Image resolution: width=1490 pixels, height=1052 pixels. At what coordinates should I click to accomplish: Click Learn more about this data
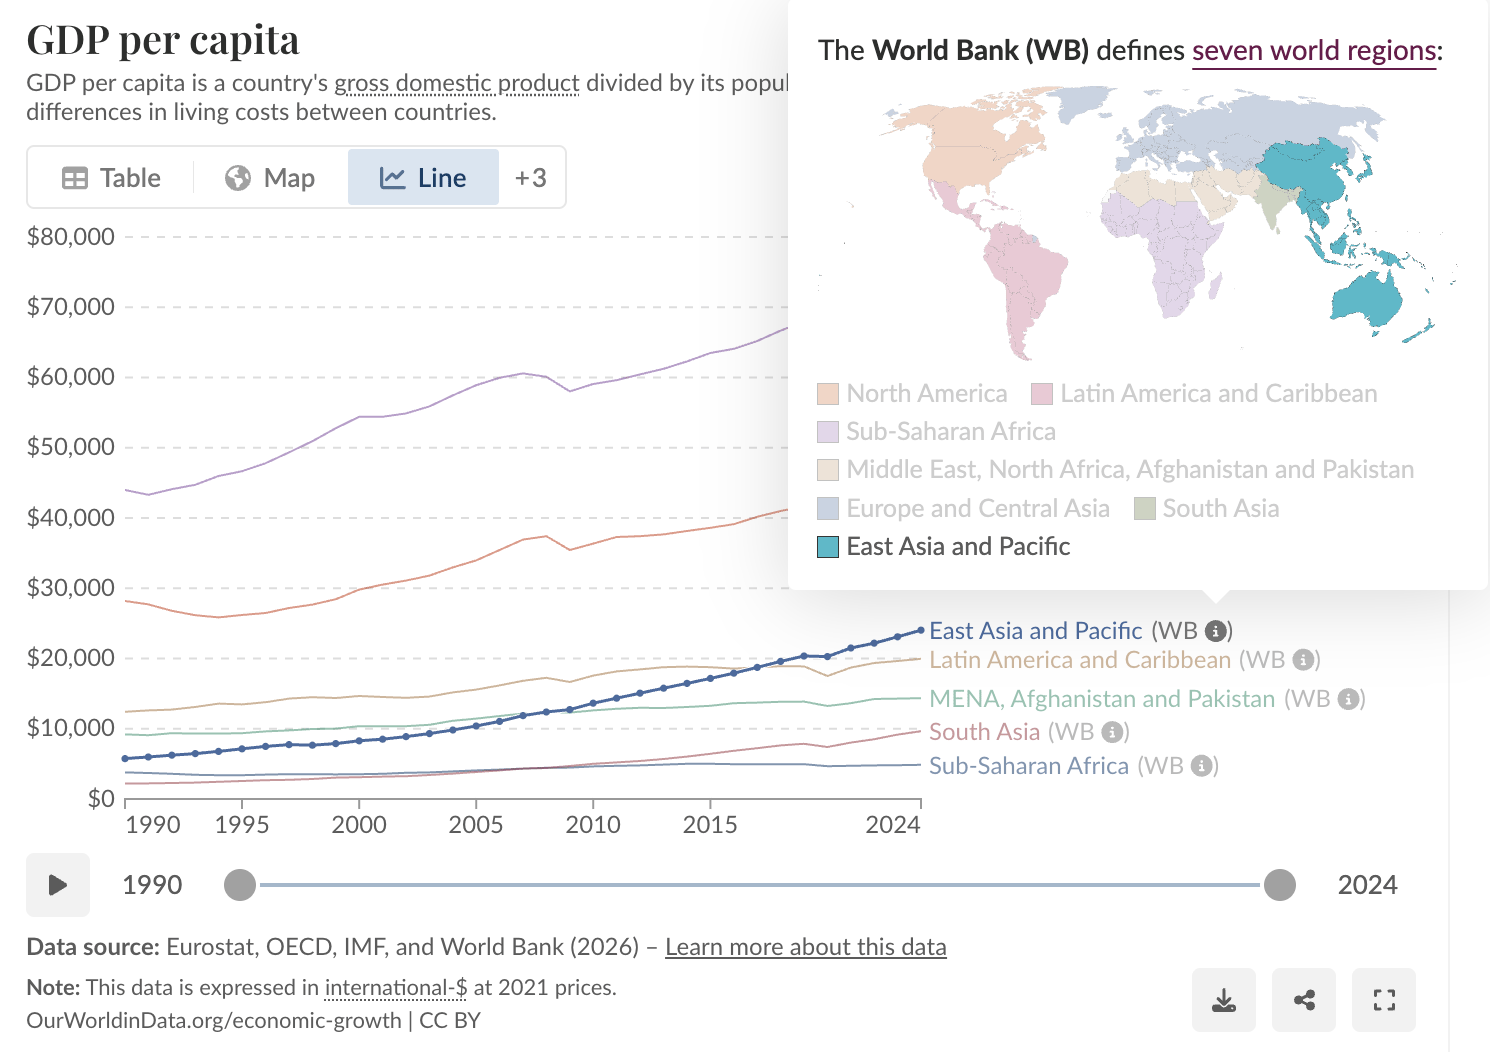coord(805,946)
